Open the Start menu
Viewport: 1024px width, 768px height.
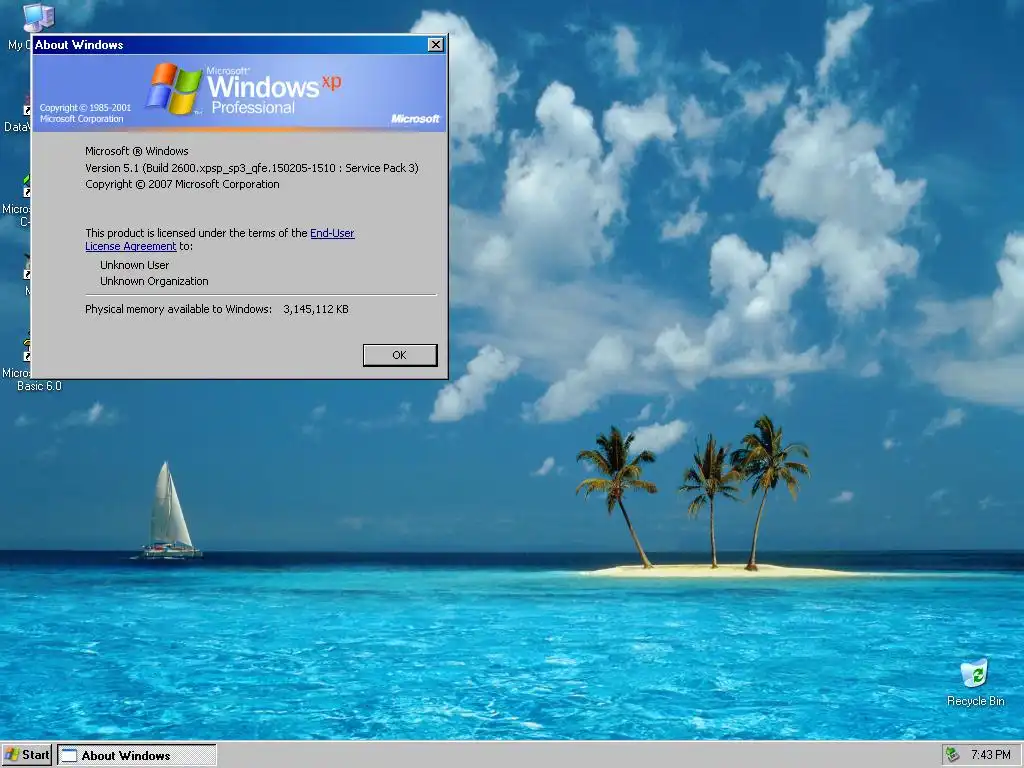click(x=27, y=755)
